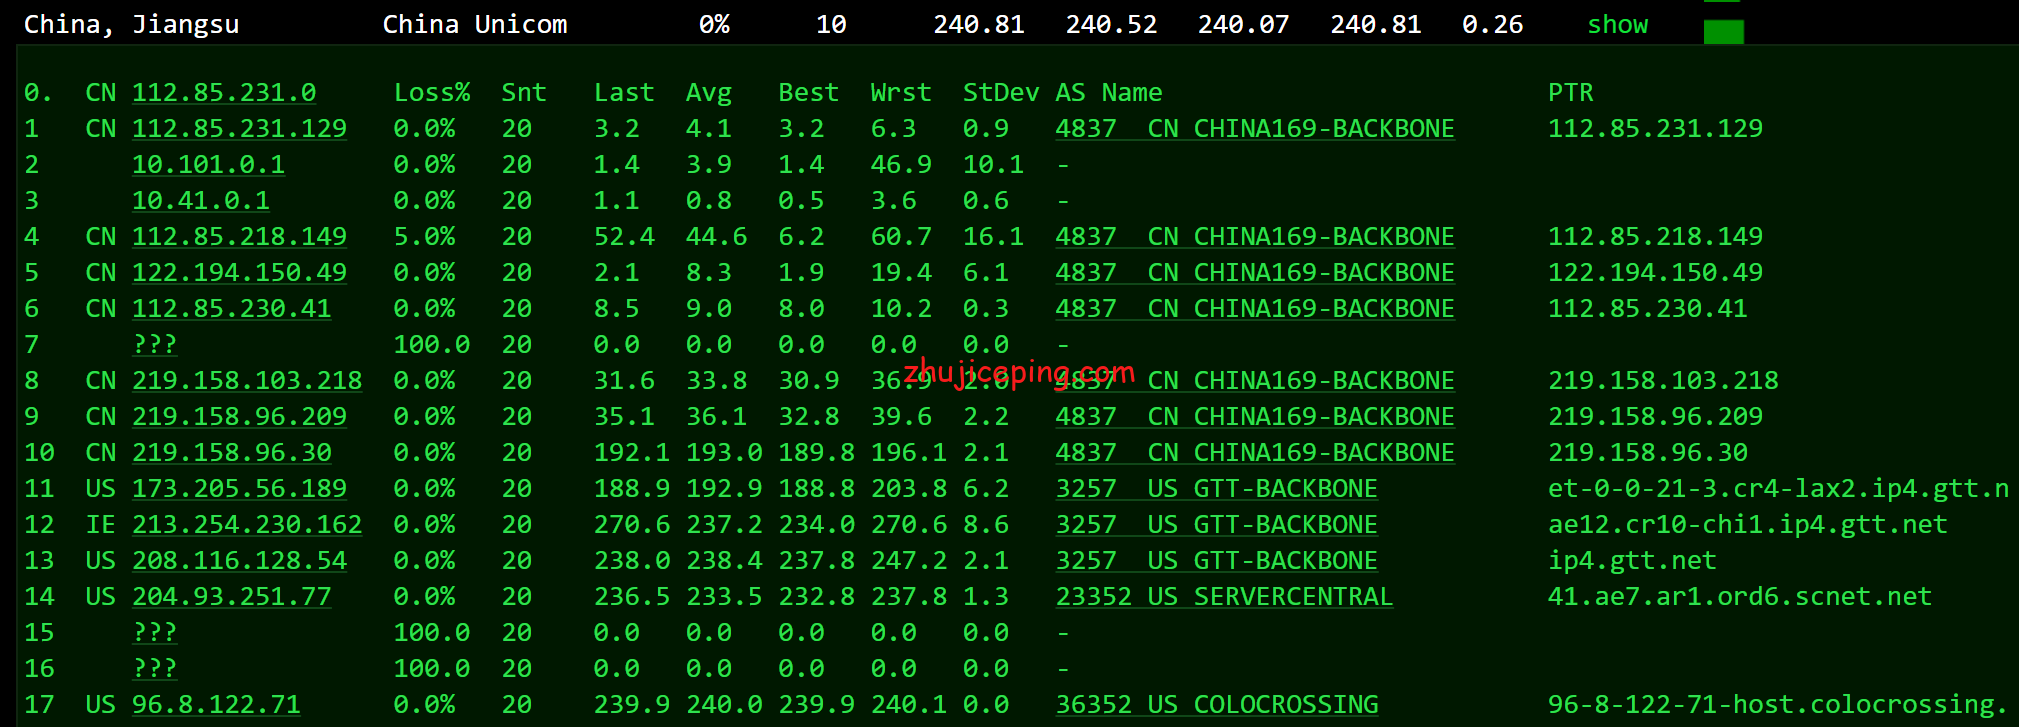Select the 193.0 avg value at hop 10

coord(724,453)
